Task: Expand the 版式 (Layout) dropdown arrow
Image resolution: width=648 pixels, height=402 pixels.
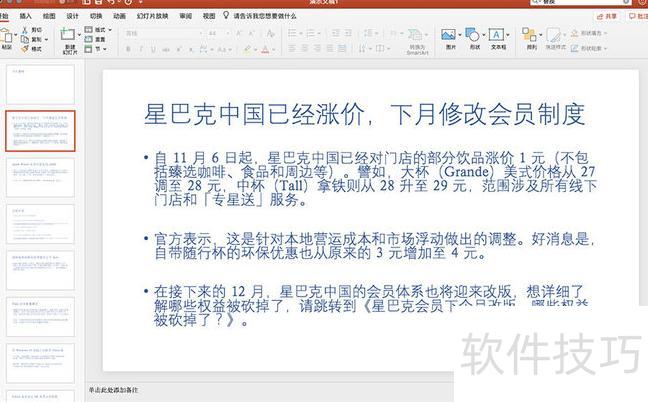Action: click(x=110, y=30)
